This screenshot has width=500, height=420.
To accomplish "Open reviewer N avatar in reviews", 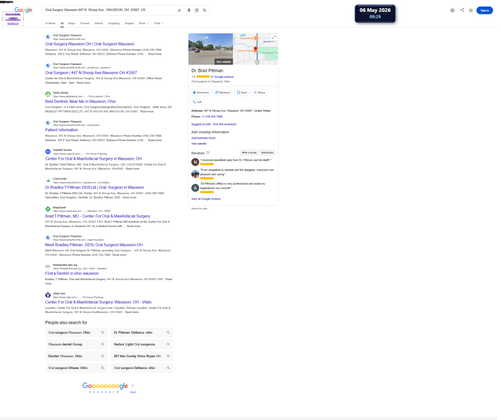I will coord(195,162).
